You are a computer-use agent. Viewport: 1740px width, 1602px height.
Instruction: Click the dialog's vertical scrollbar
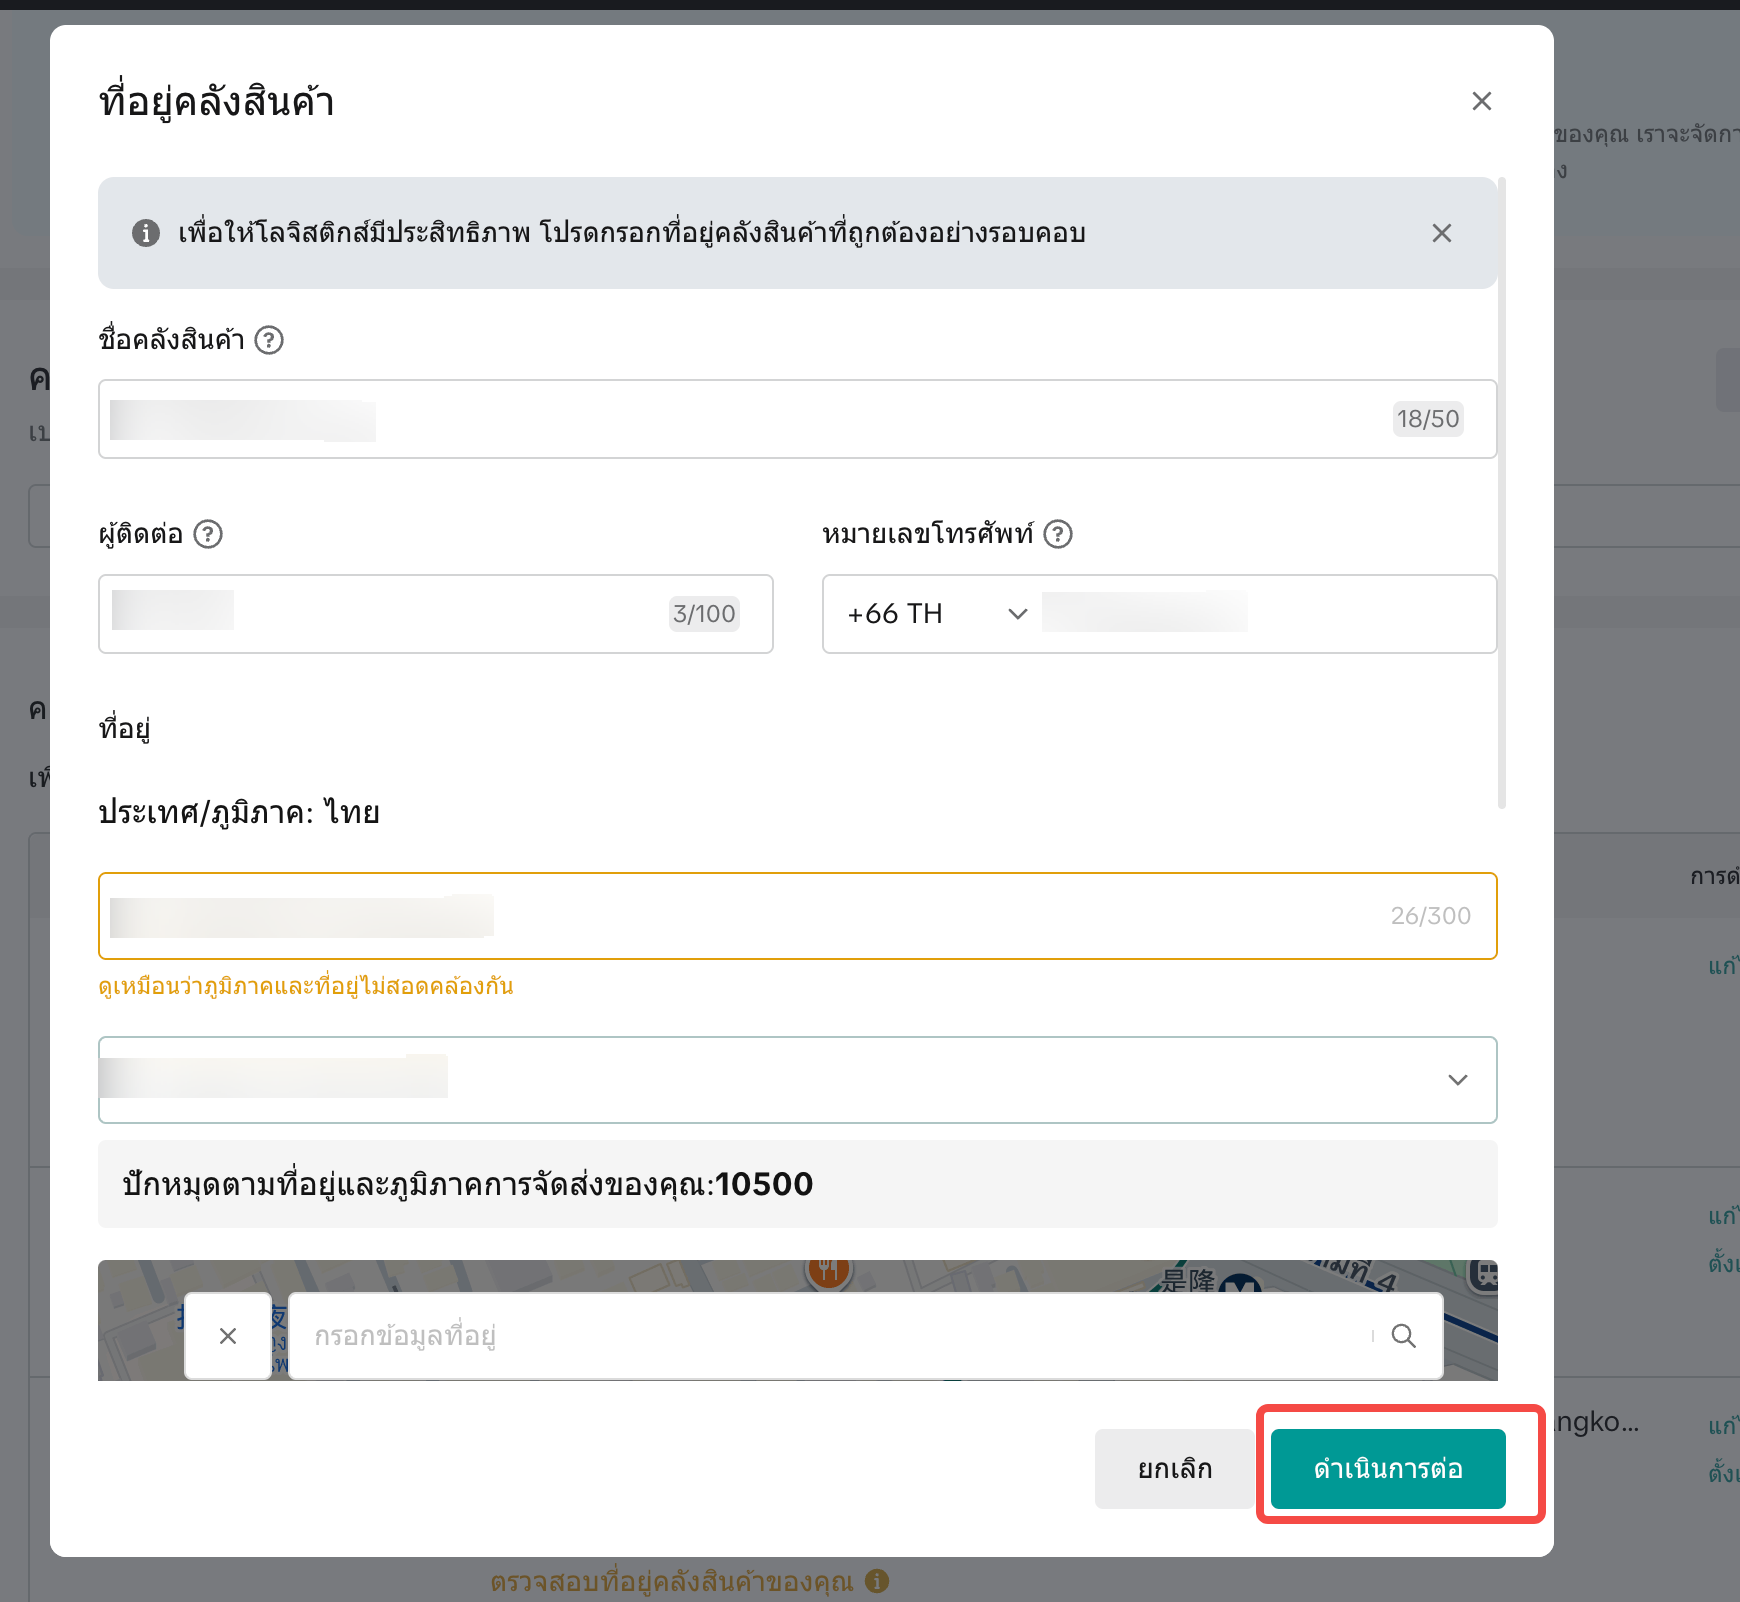[1502, 493]
